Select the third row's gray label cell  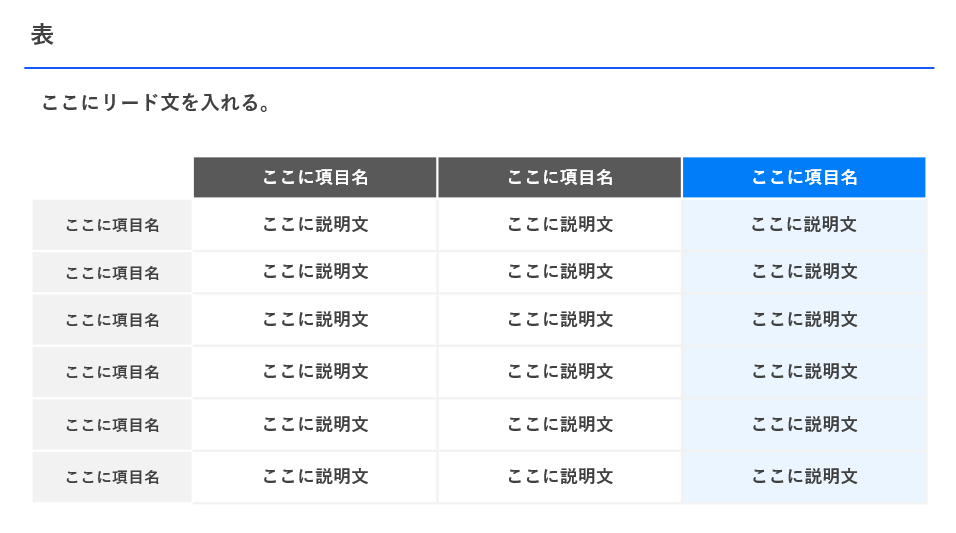[112, 320]
